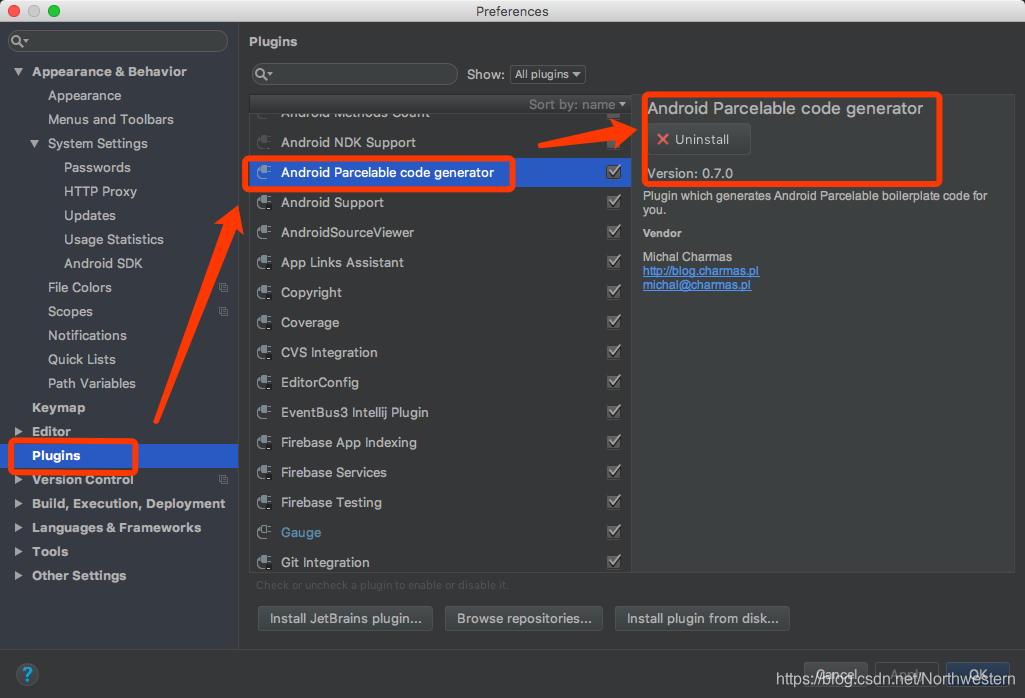Click Install plugin from disk button
Screen dimensions: 1025x698
point(703,618)
